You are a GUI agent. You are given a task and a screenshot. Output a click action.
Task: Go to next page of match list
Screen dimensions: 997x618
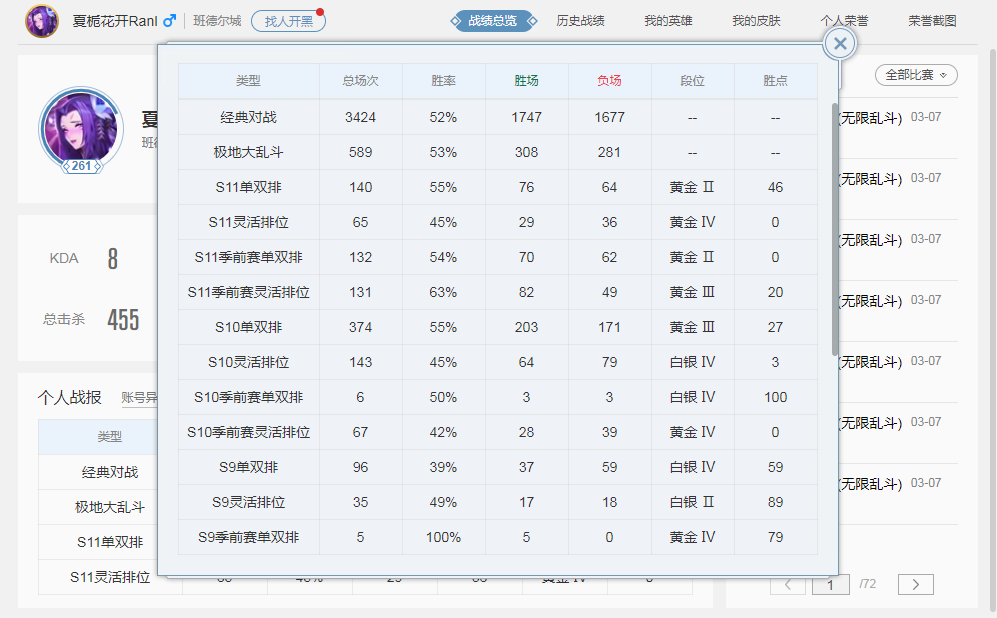coord(916,584)
